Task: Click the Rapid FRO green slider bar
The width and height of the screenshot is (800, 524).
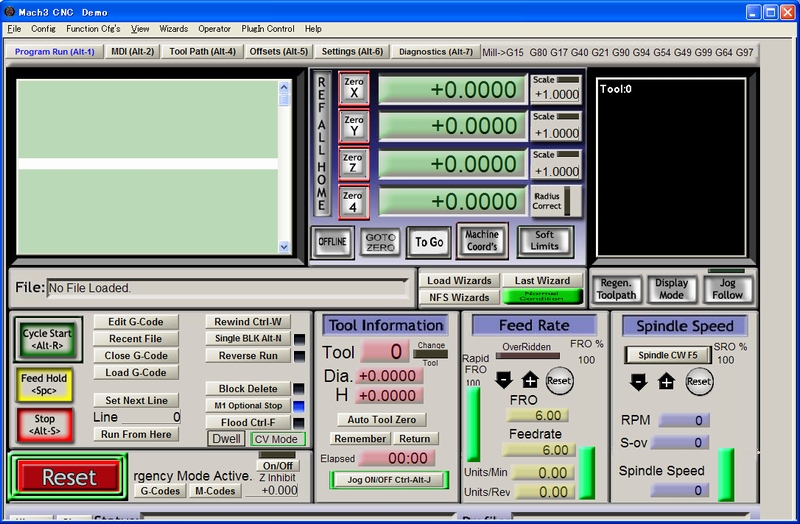Action: tap(472, 424)
